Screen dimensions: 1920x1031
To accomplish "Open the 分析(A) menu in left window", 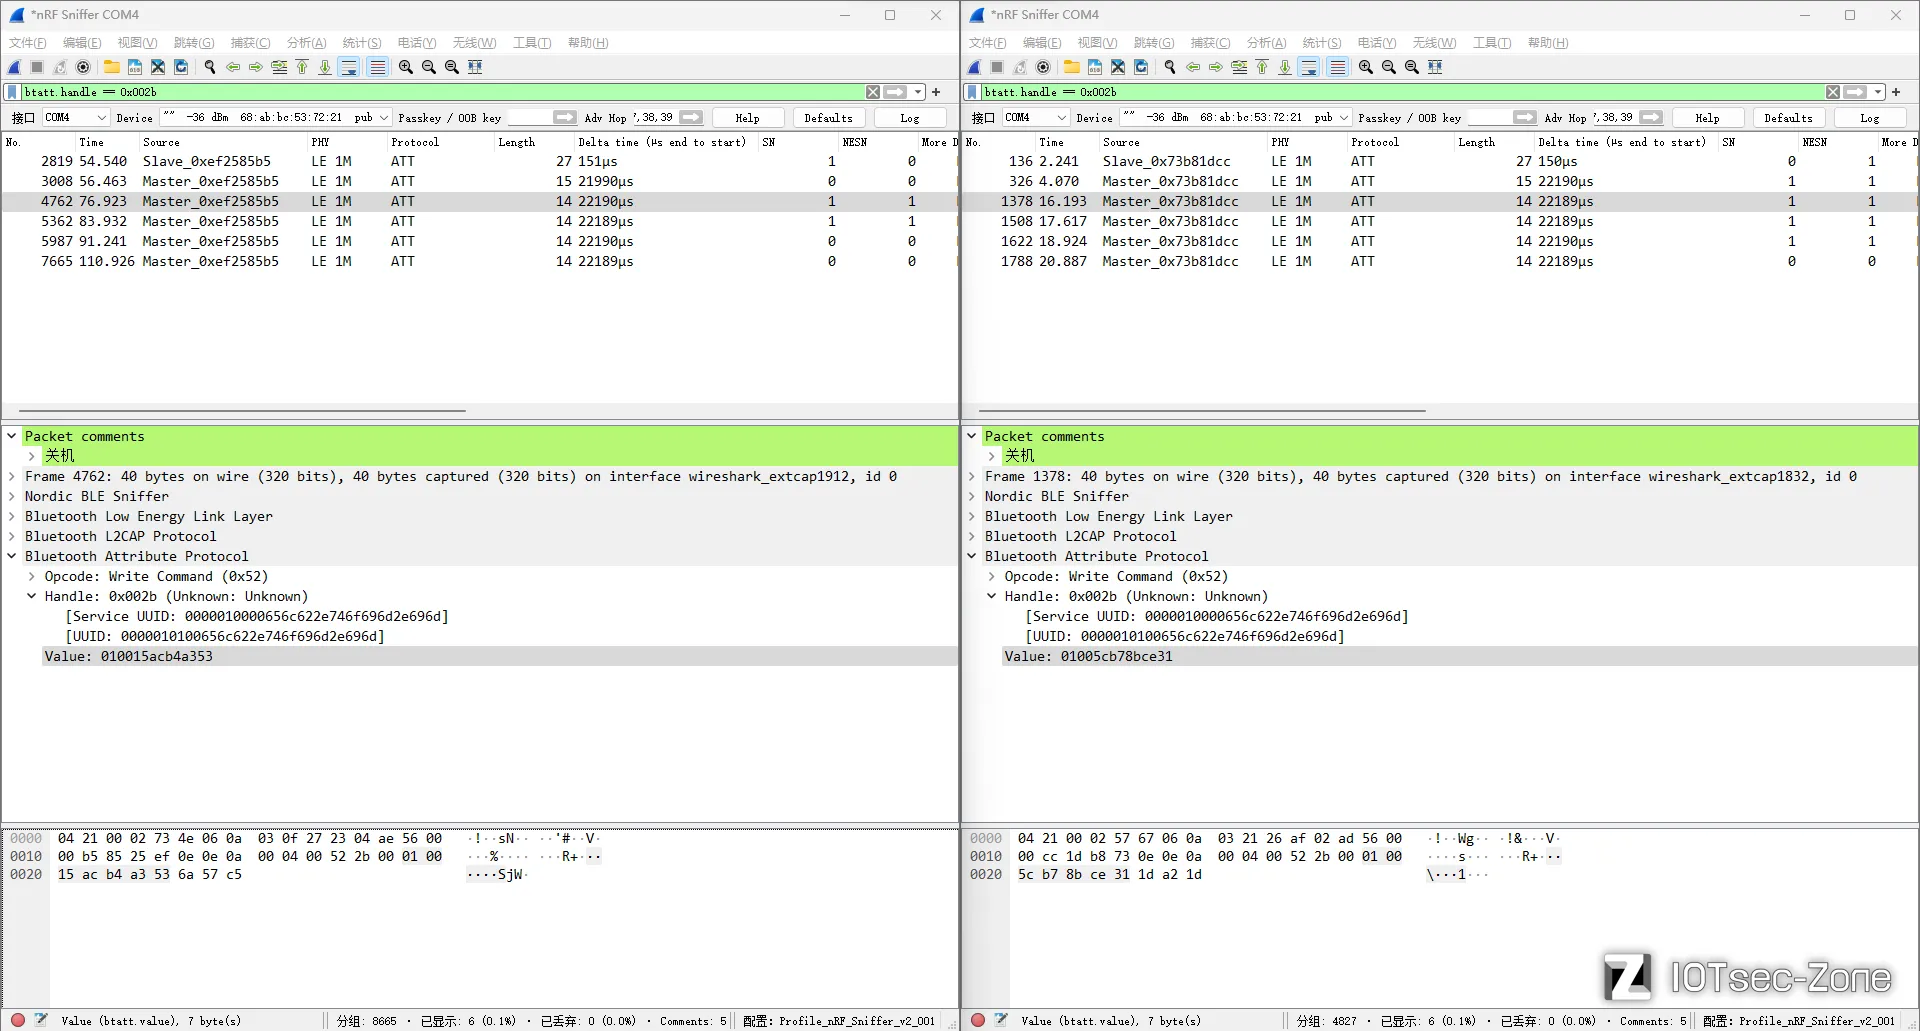I will (306, 43).
